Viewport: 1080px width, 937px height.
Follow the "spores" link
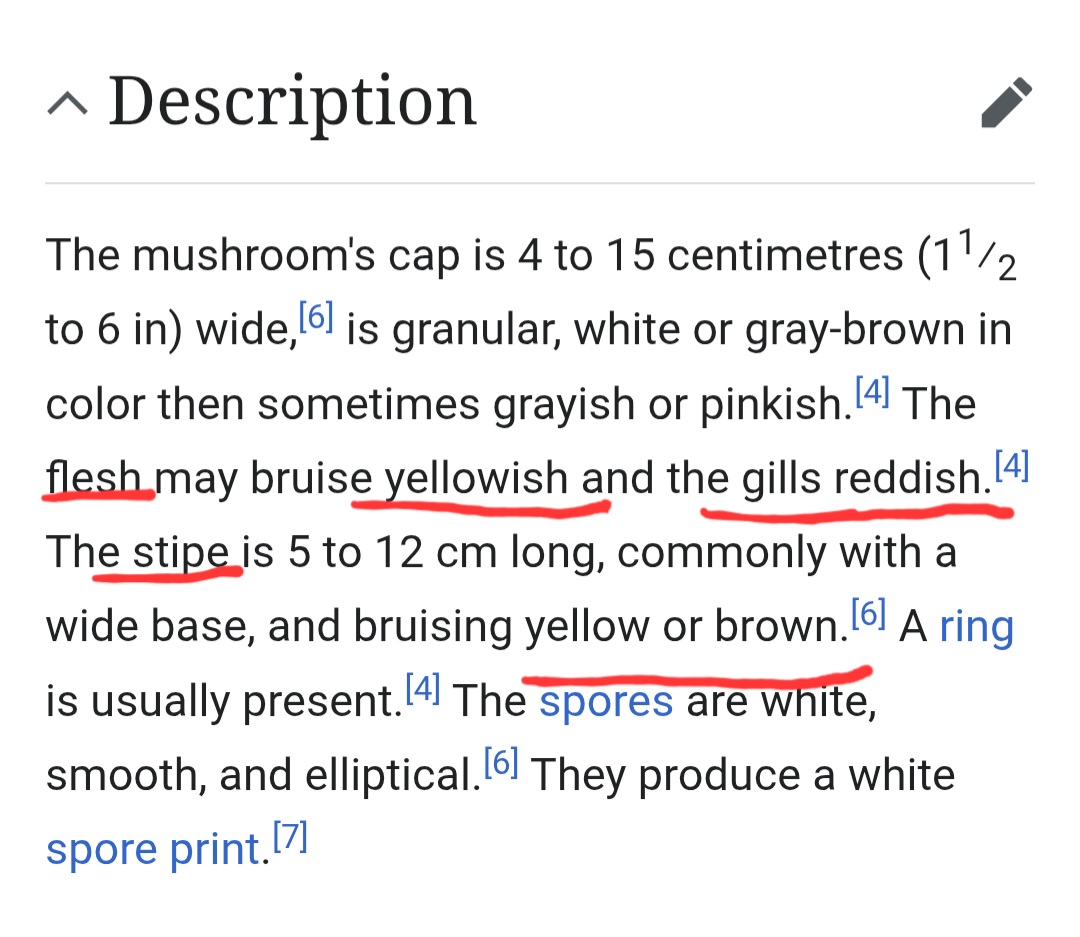606,702
